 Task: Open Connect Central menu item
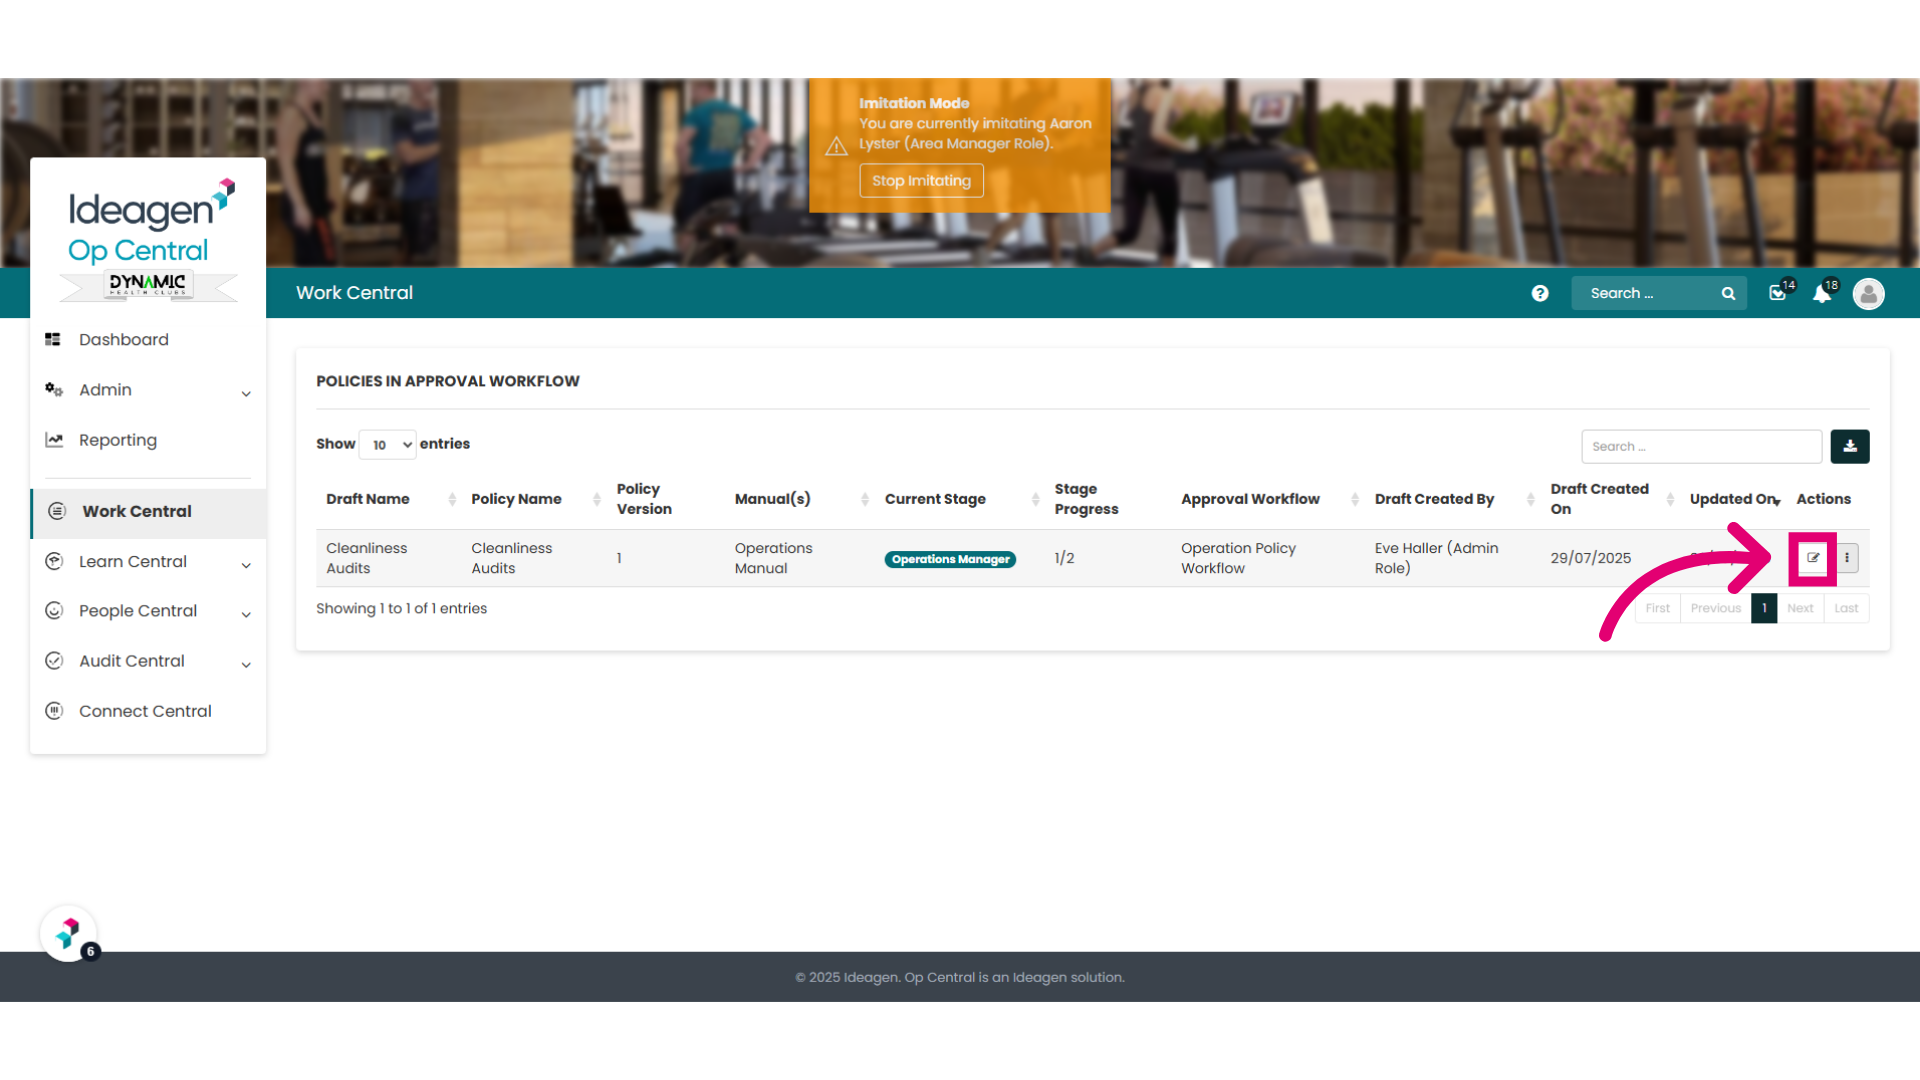(148, 711)
